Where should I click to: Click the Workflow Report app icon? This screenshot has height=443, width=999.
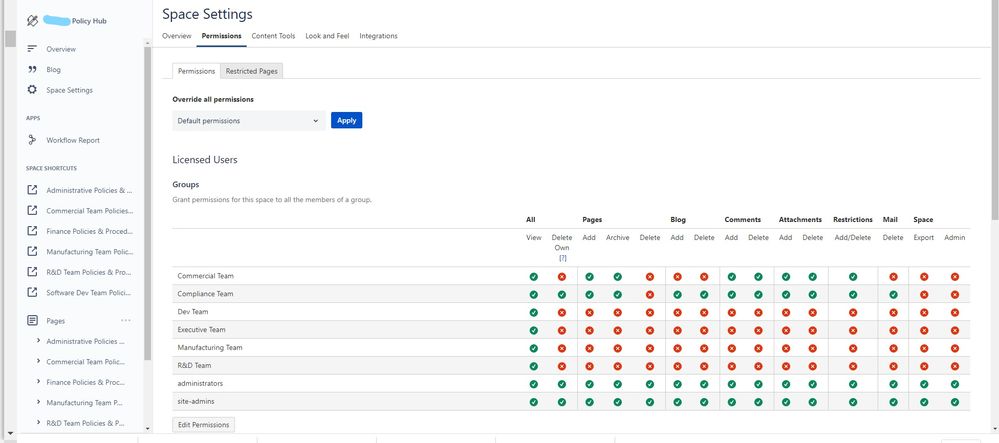[x=32, y=140]
